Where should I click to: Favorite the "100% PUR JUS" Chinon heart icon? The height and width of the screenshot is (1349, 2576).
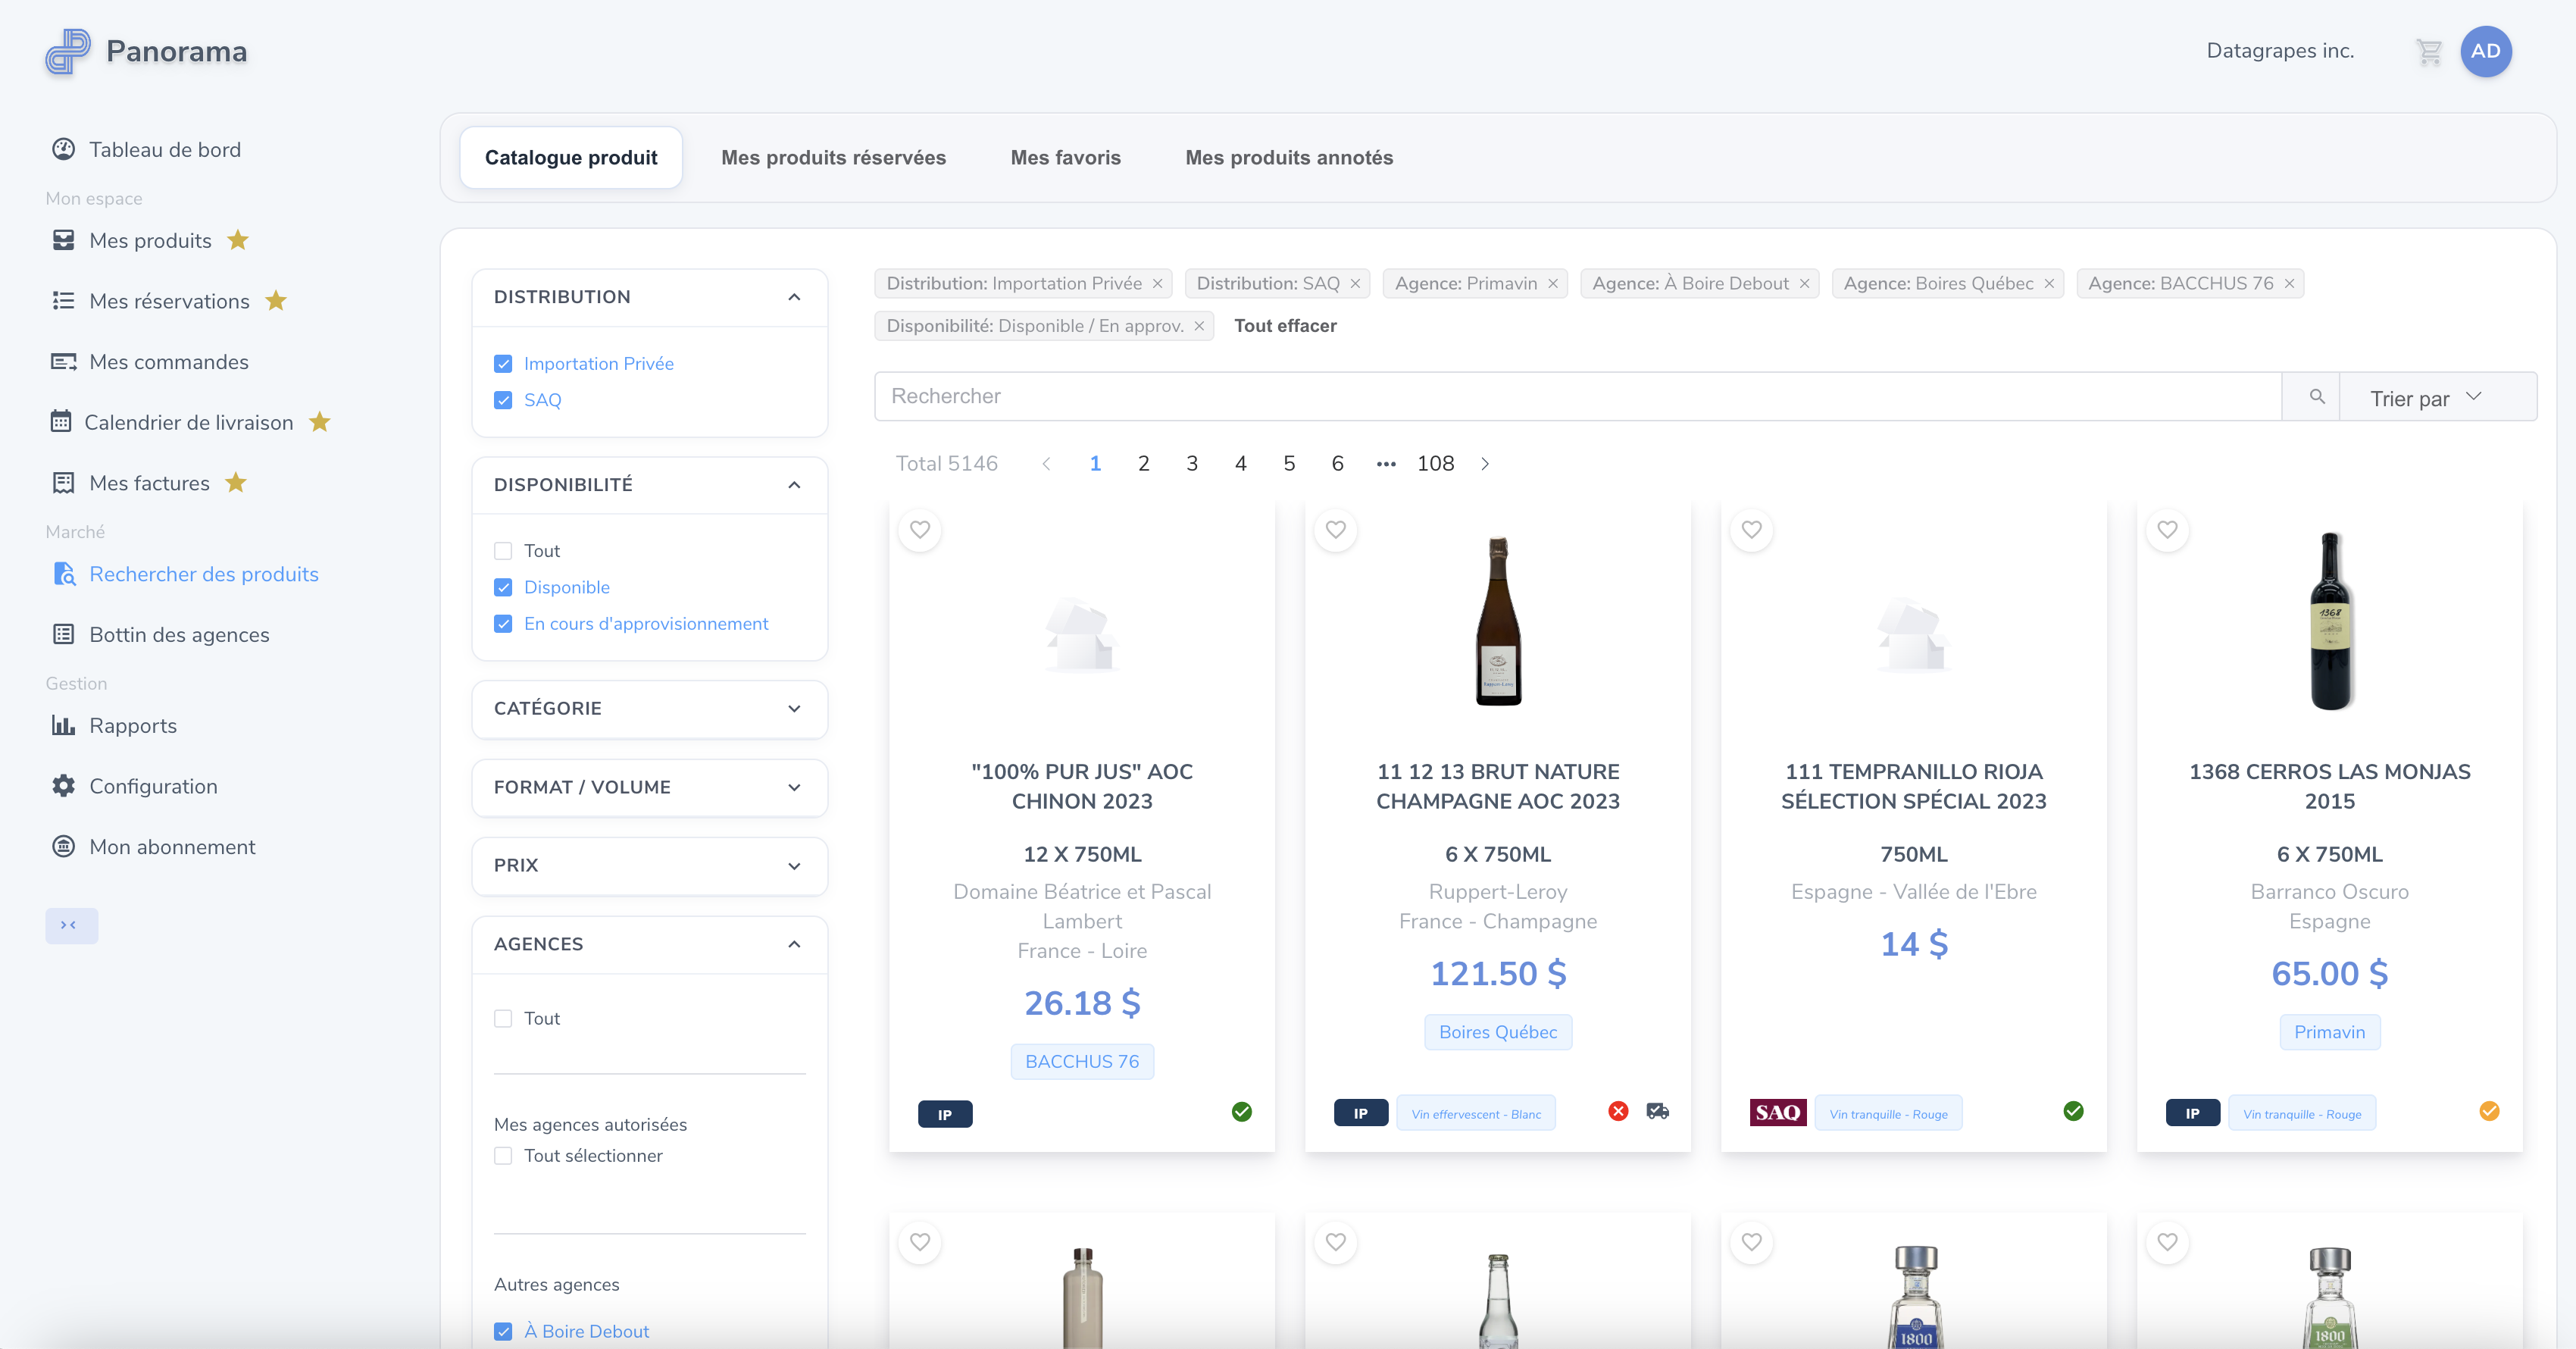click(x=920, y=530)
